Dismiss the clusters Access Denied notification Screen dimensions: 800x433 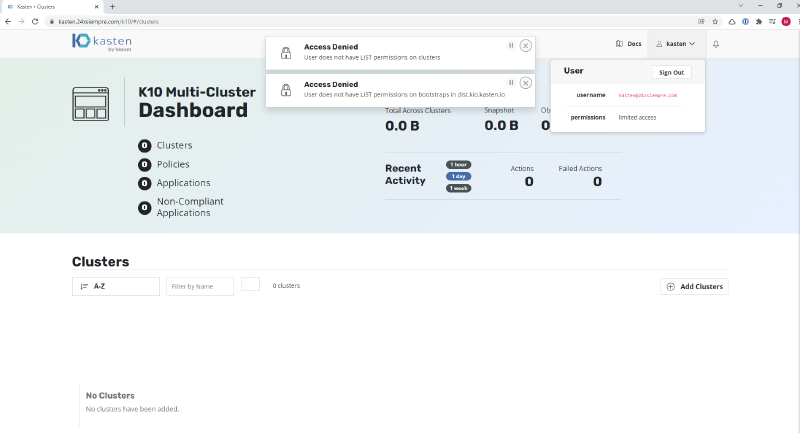[526, 46]
